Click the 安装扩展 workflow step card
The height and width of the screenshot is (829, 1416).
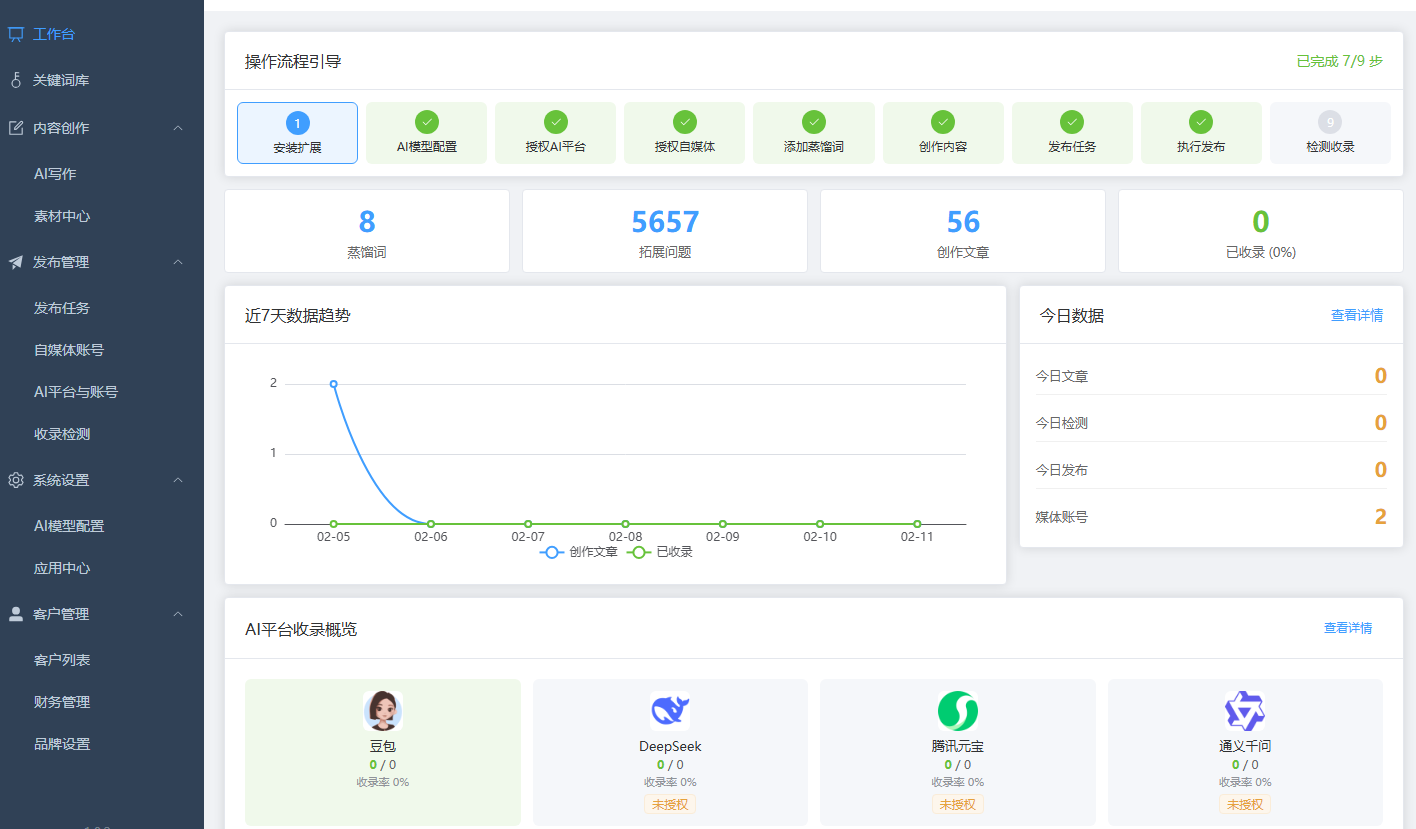click(x=297, y=131)
